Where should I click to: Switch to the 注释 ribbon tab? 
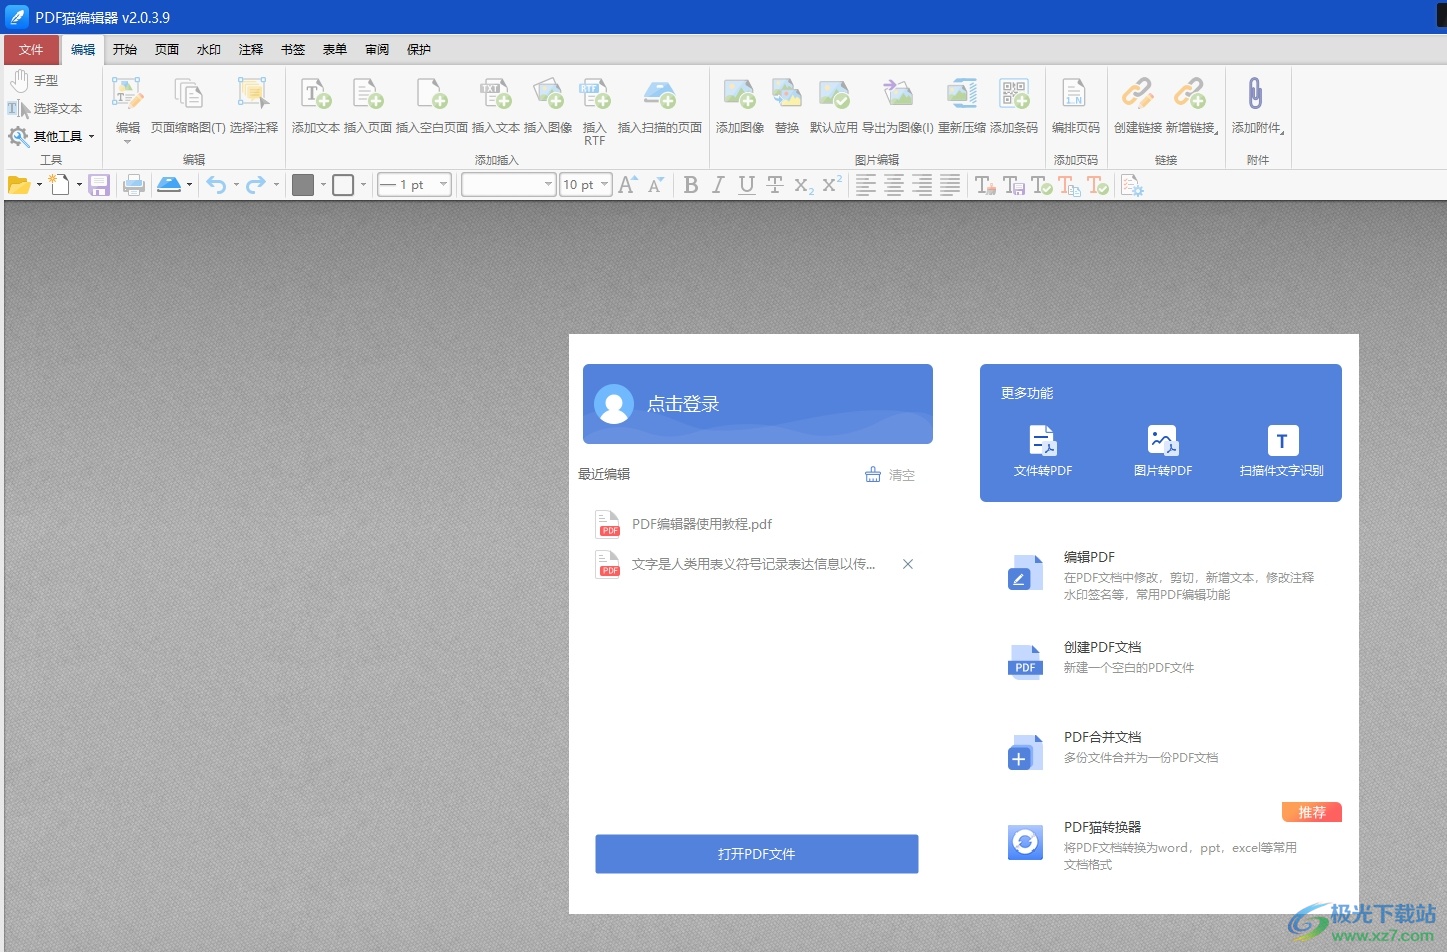pyautogui.click(x=251, y=50)
